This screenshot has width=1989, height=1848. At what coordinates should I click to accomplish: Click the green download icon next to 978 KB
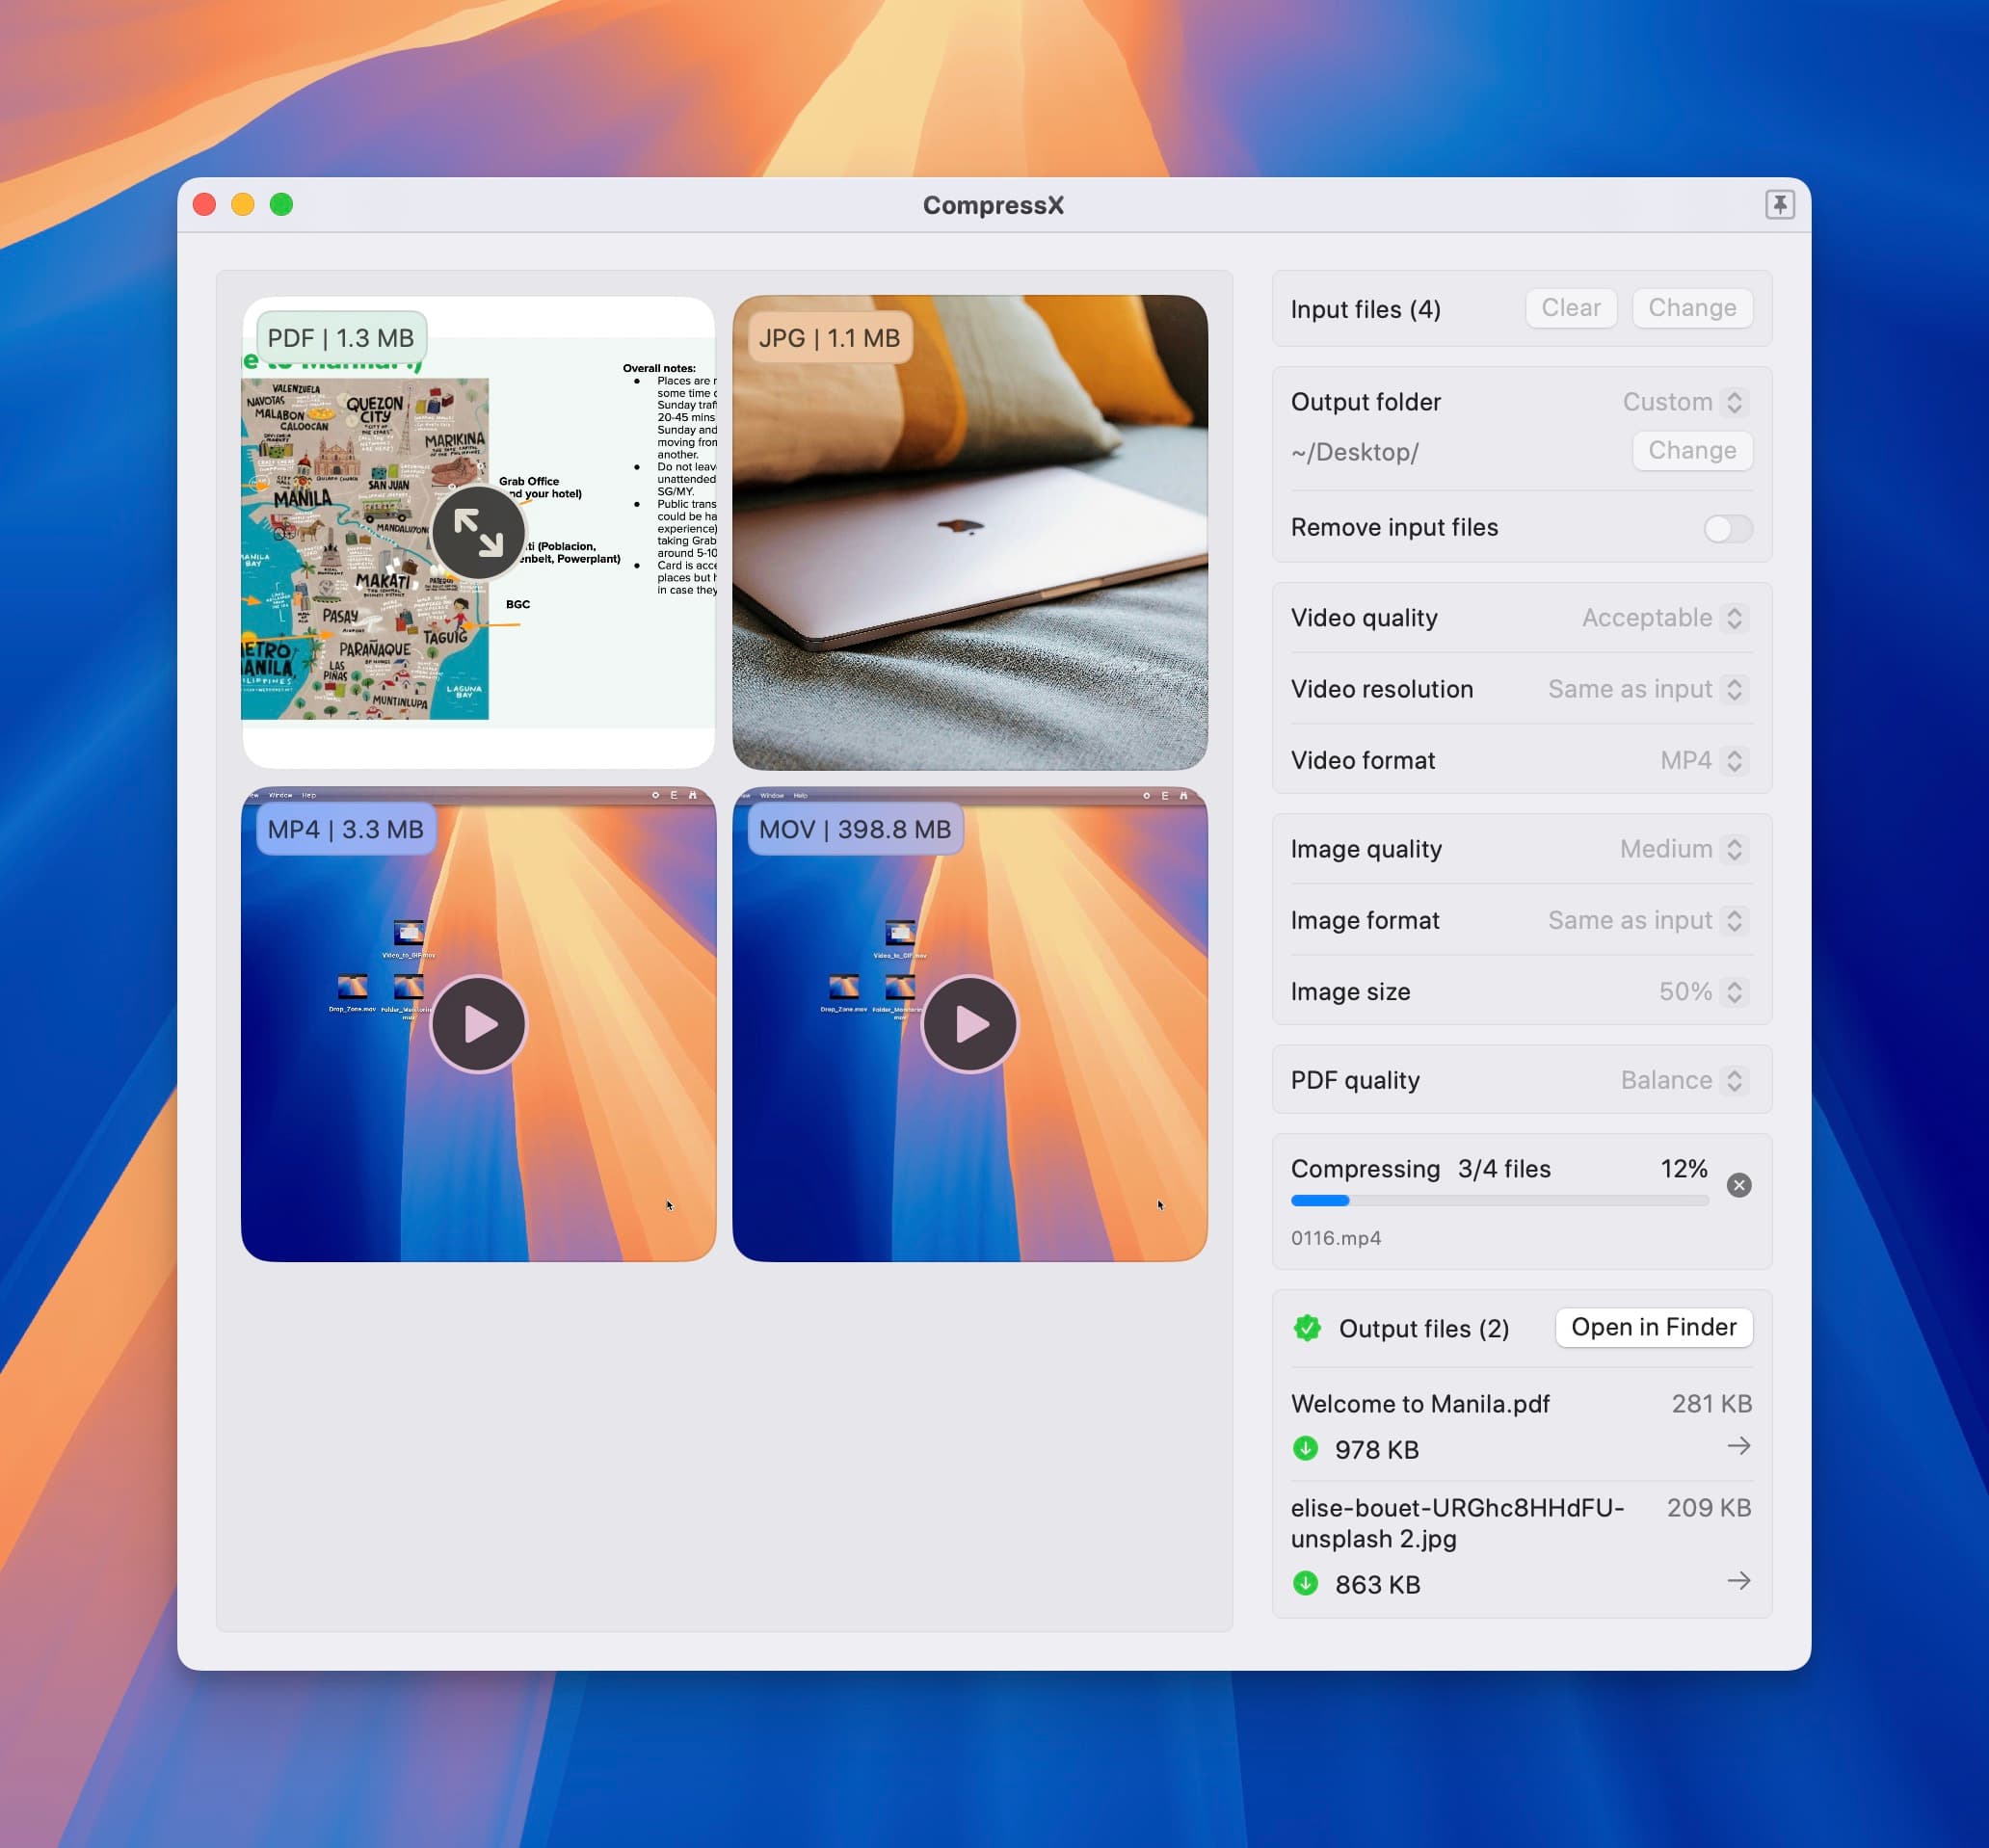click(1305, 1445)
